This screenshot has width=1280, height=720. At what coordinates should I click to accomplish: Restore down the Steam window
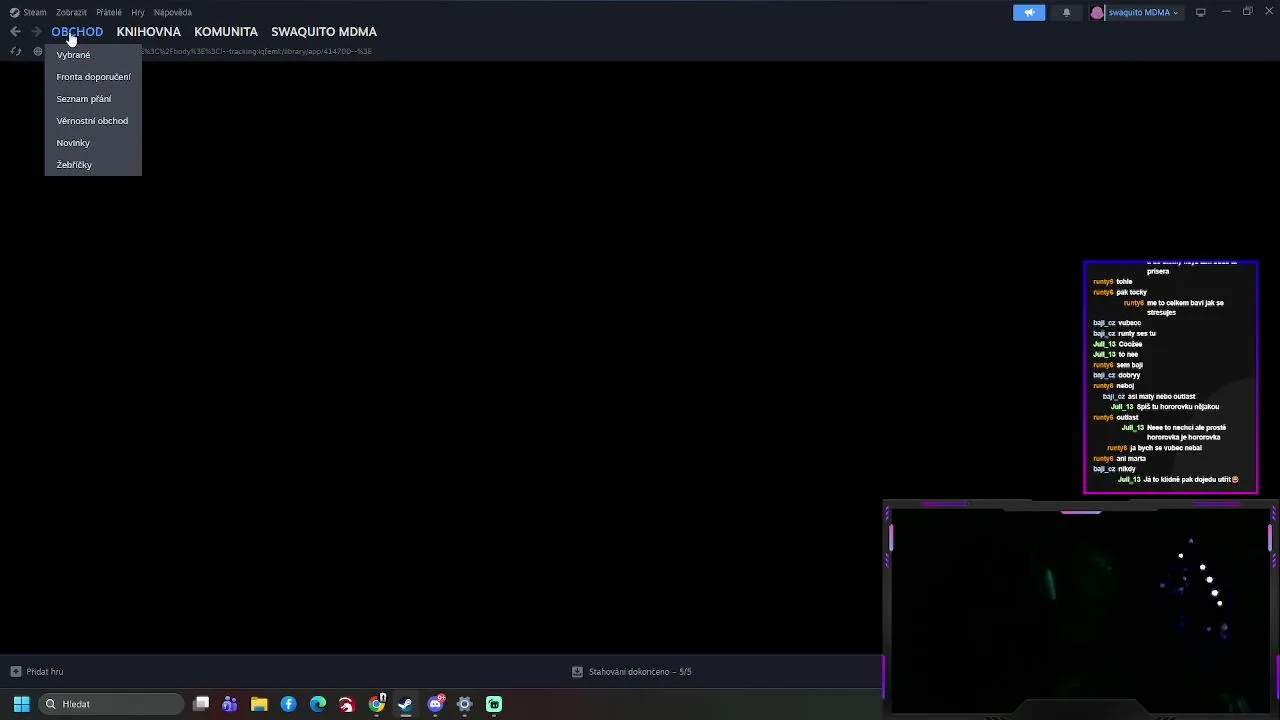tap(1248, 12)
